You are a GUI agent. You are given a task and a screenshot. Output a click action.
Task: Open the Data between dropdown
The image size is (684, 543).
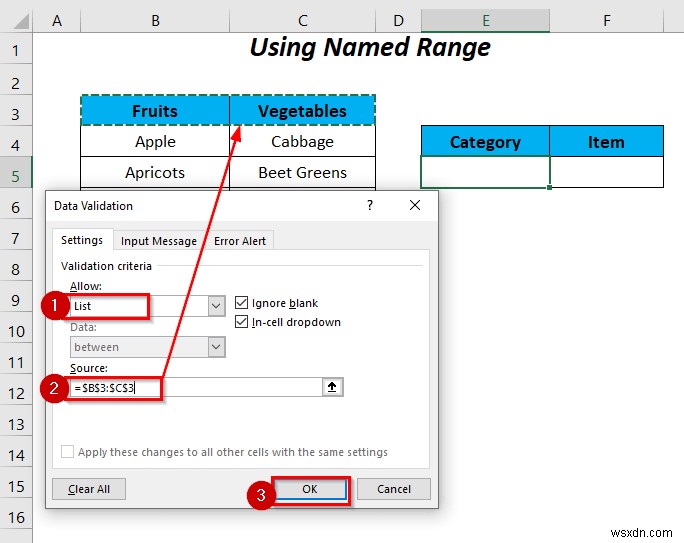tap(216, 347)
